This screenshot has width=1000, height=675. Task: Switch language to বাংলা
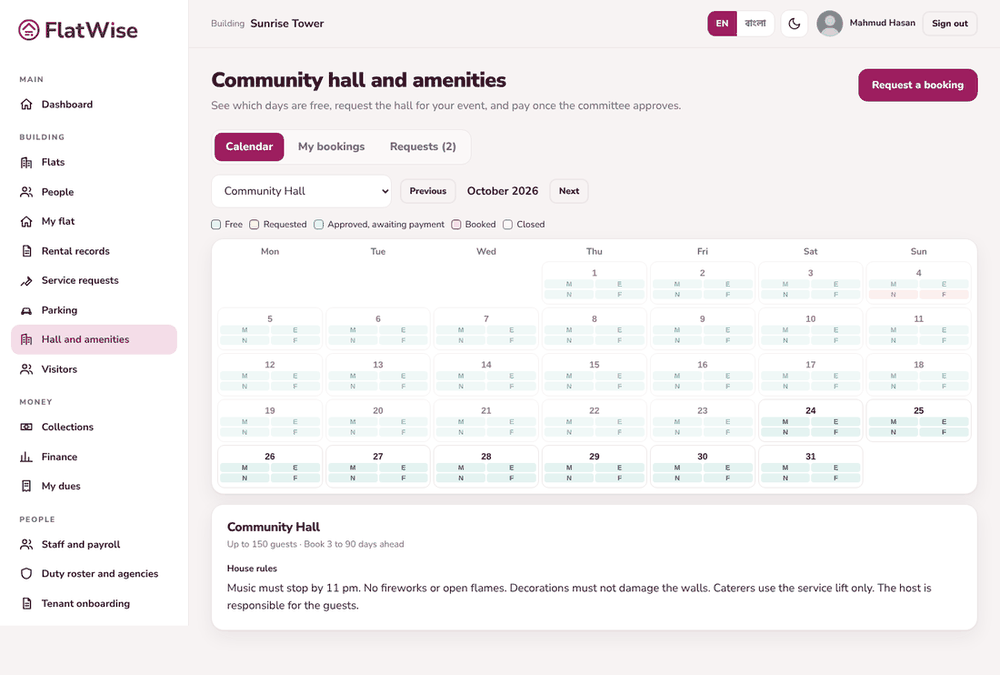pos(755,24)
